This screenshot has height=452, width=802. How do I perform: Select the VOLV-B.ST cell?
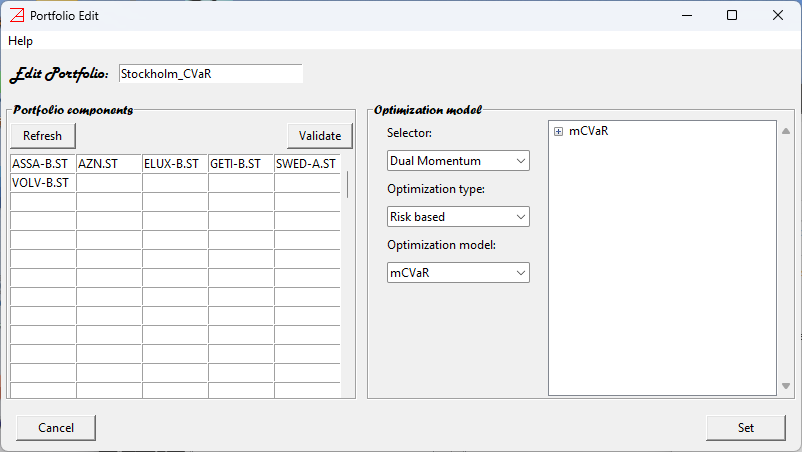click(43, 183)
